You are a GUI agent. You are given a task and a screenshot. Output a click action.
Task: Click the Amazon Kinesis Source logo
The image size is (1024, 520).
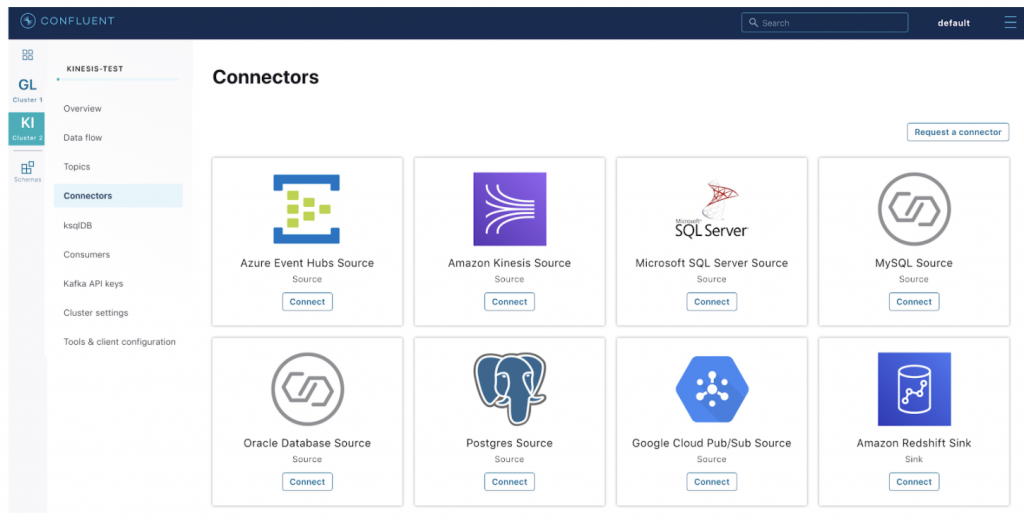pyautogui.click(x=509, y=209)
